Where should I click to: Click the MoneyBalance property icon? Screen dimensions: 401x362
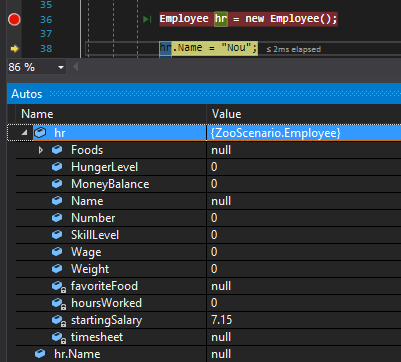pyautogui.click(x=57, y=184)
